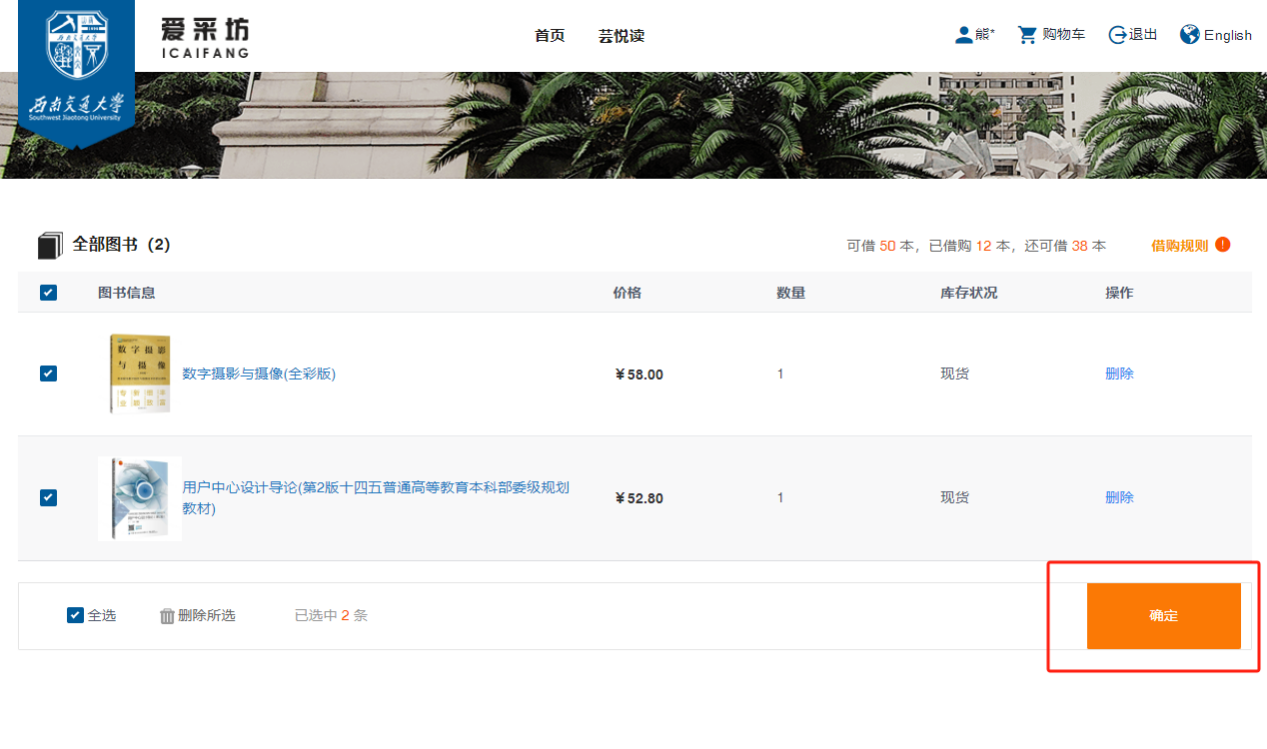This screenshot has width=1267, height=749.
Task: Click the logout arrow icon
Action: click(x=1117, y=35)
